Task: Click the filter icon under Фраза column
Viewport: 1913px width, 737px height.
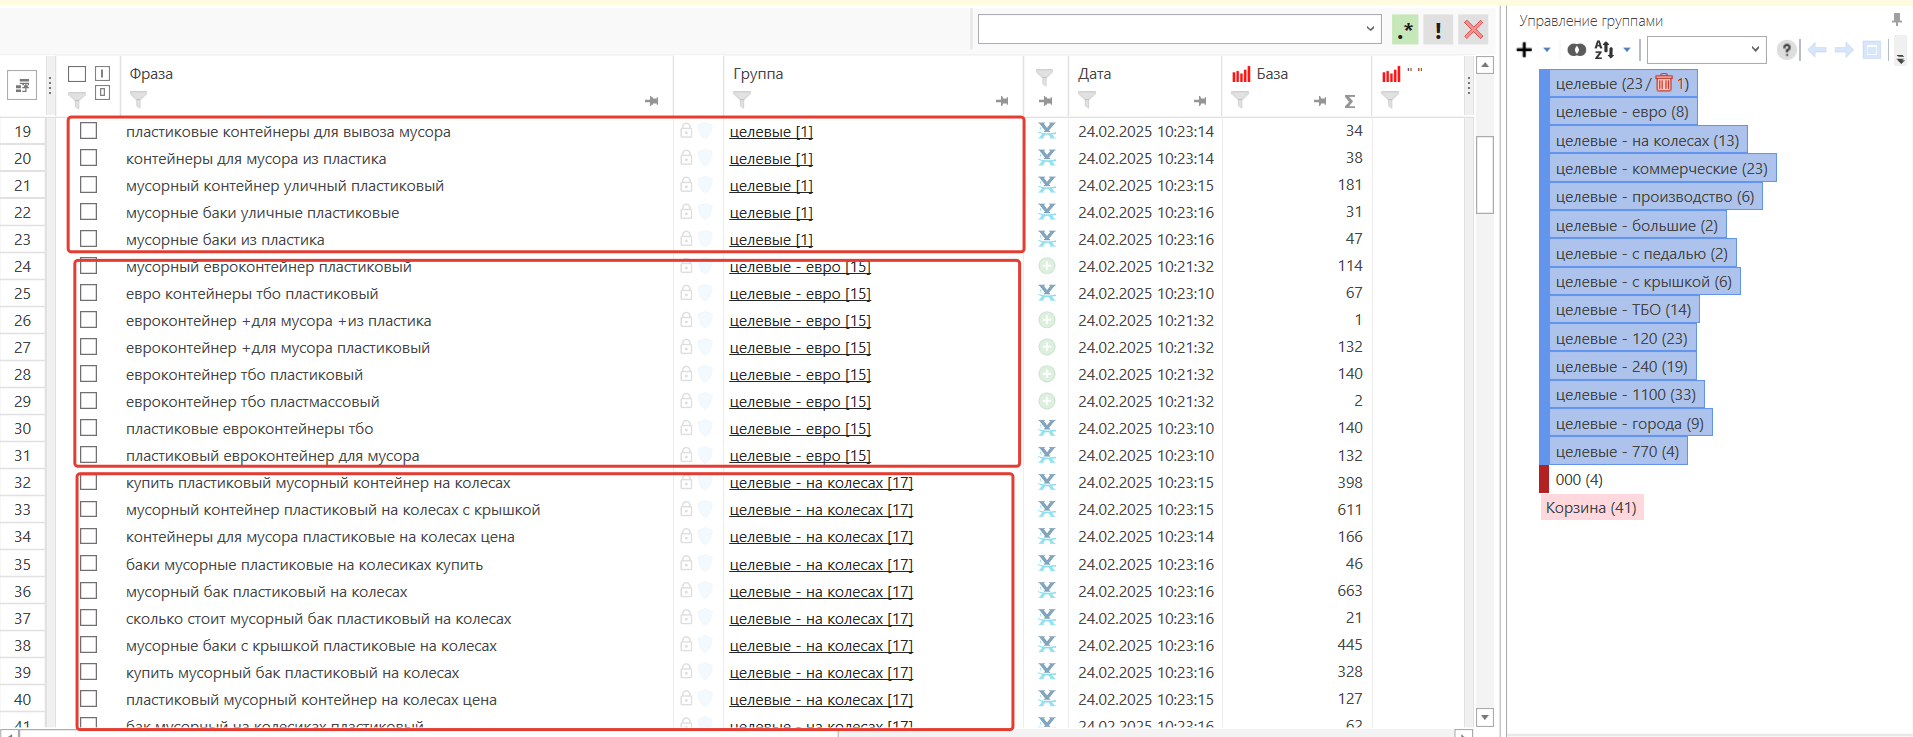Action: pyautogui.click(x=139, y=100)
